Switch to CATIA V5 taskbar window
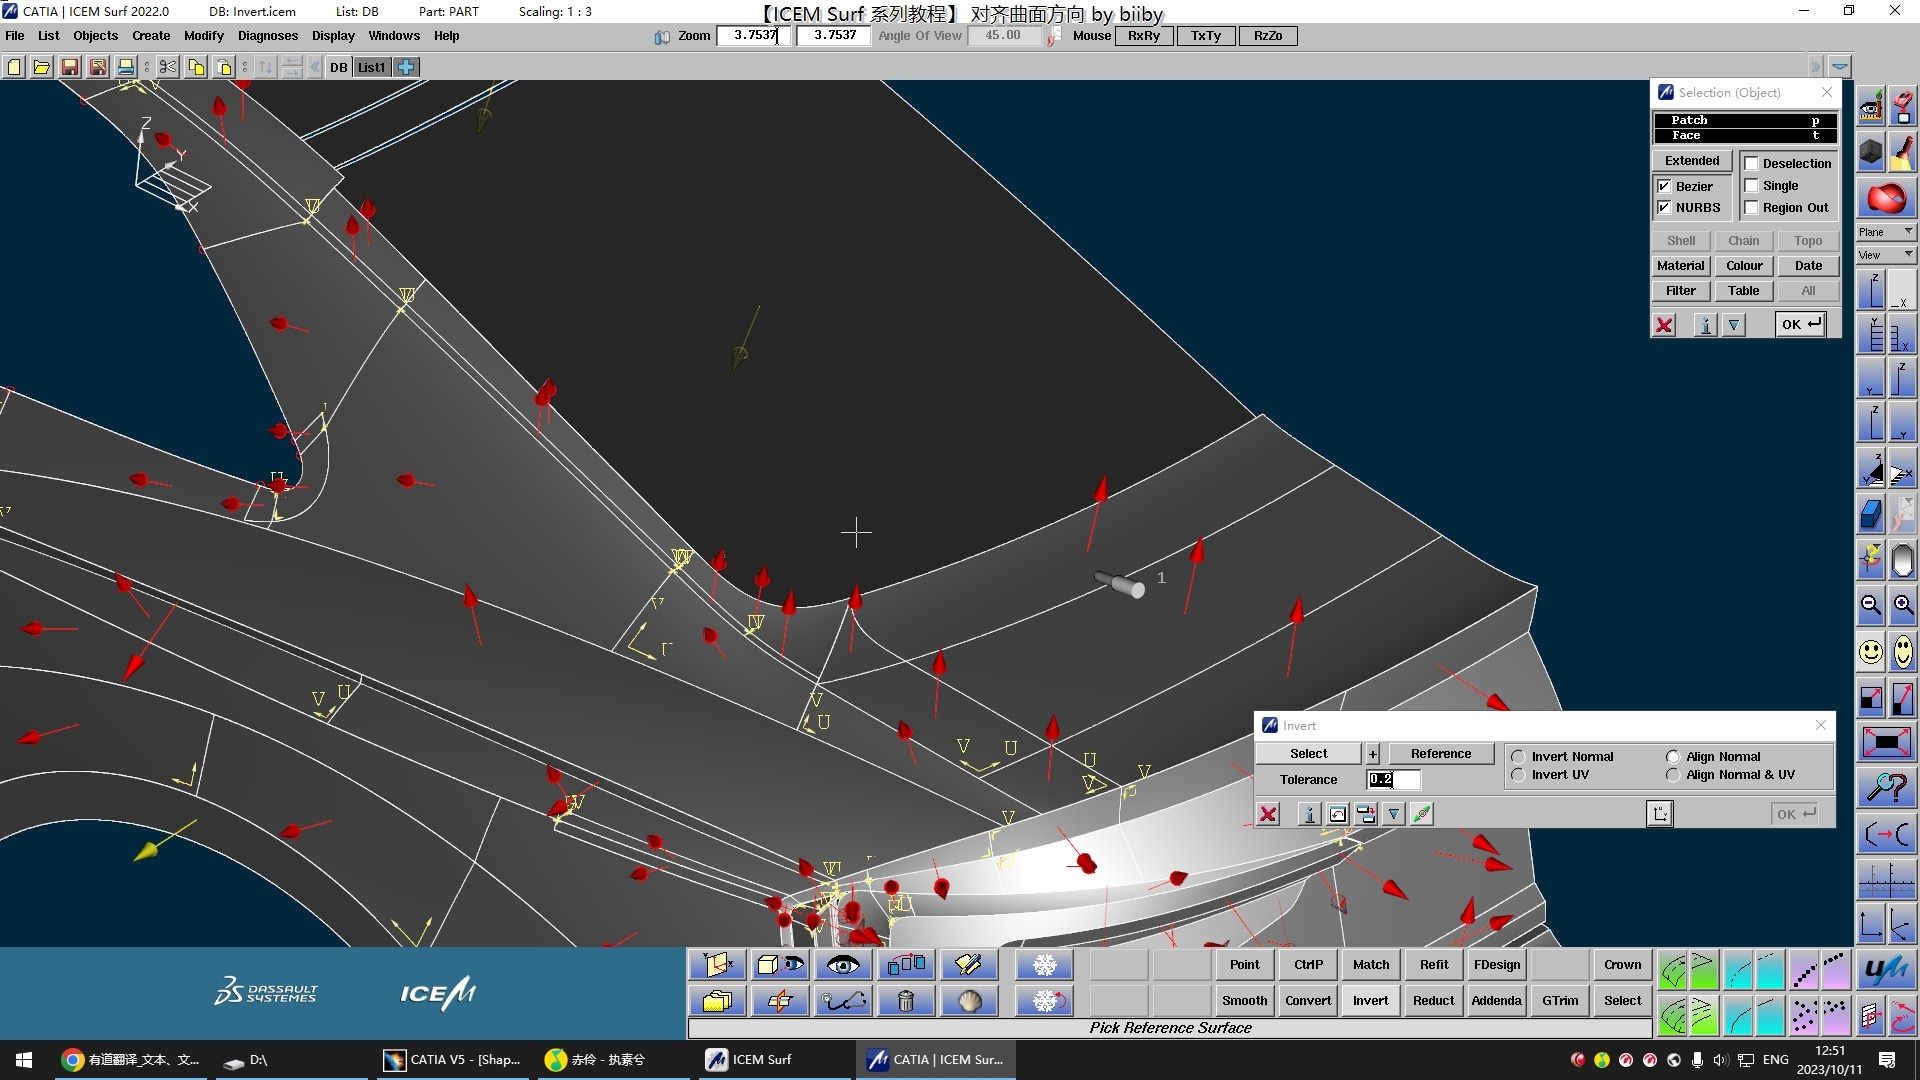 click(454, 1060)
